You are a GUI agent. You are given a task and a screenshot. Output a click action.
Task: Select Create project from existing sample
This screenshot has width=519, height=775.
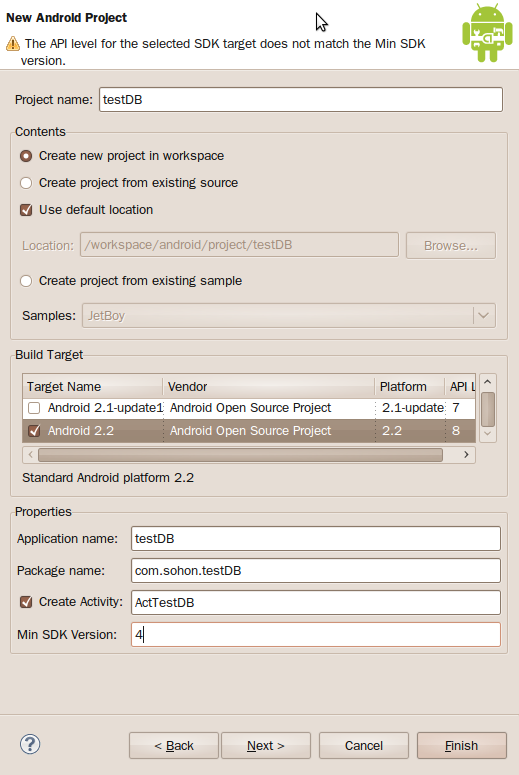26,281
